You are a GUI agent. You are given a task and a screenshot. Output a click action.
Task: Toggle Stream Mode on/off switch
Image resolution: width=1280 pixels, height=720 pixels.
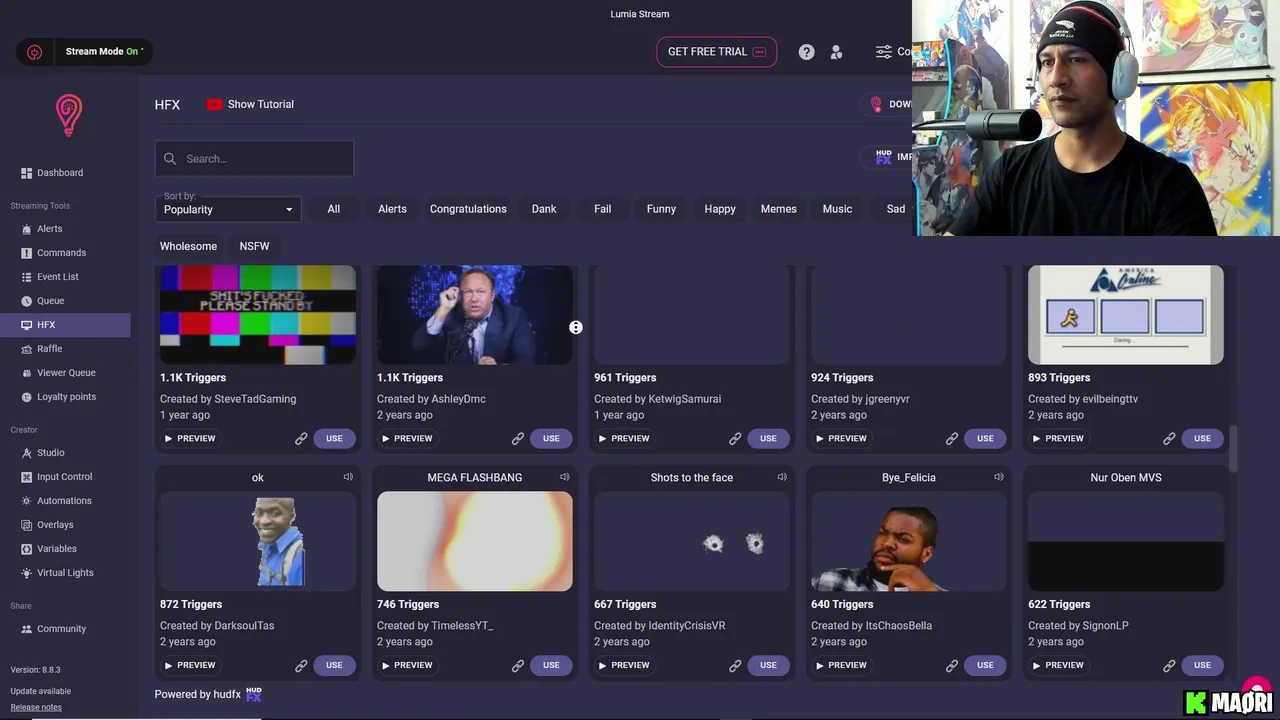point(84,52)
